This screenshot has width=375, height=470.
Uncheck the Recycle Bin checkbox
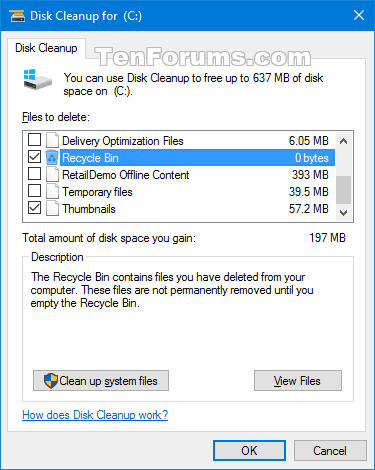[x=34, y=157]
